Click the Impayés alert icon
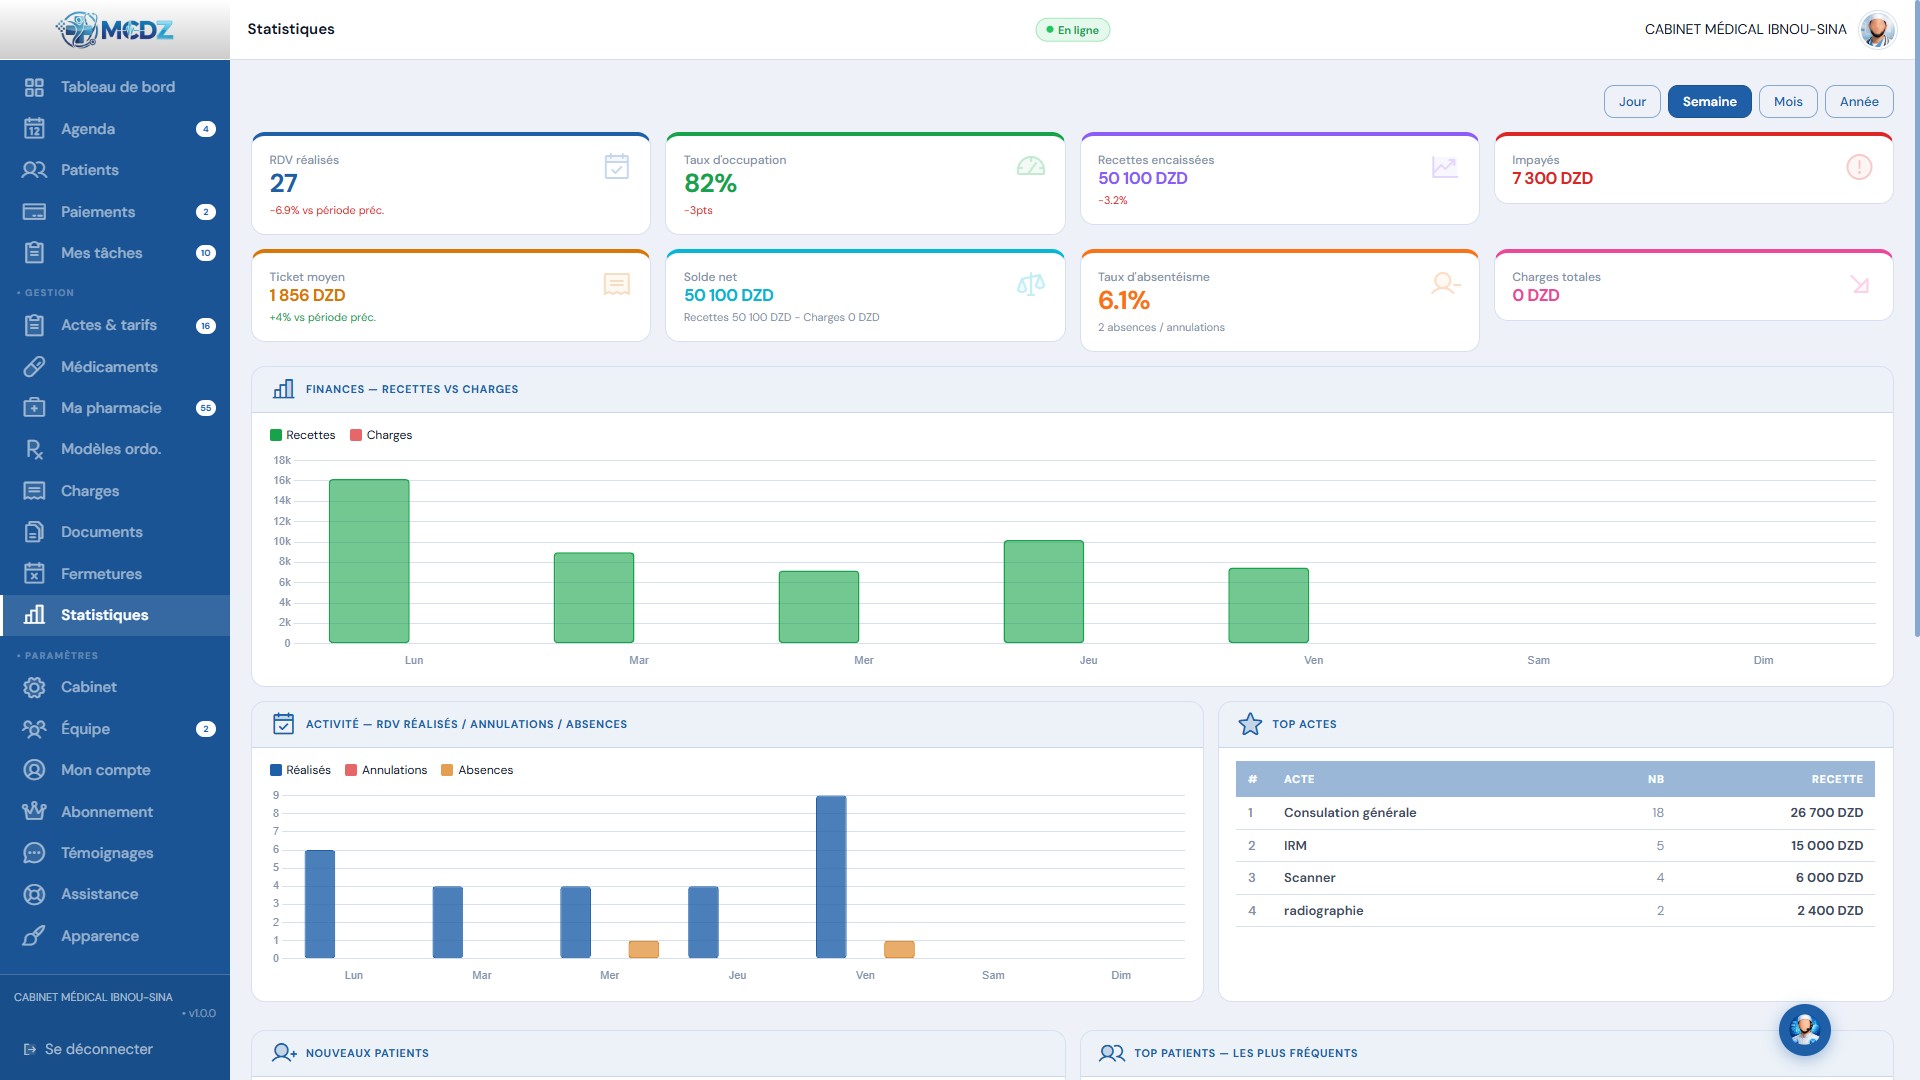 (1859, 167)
